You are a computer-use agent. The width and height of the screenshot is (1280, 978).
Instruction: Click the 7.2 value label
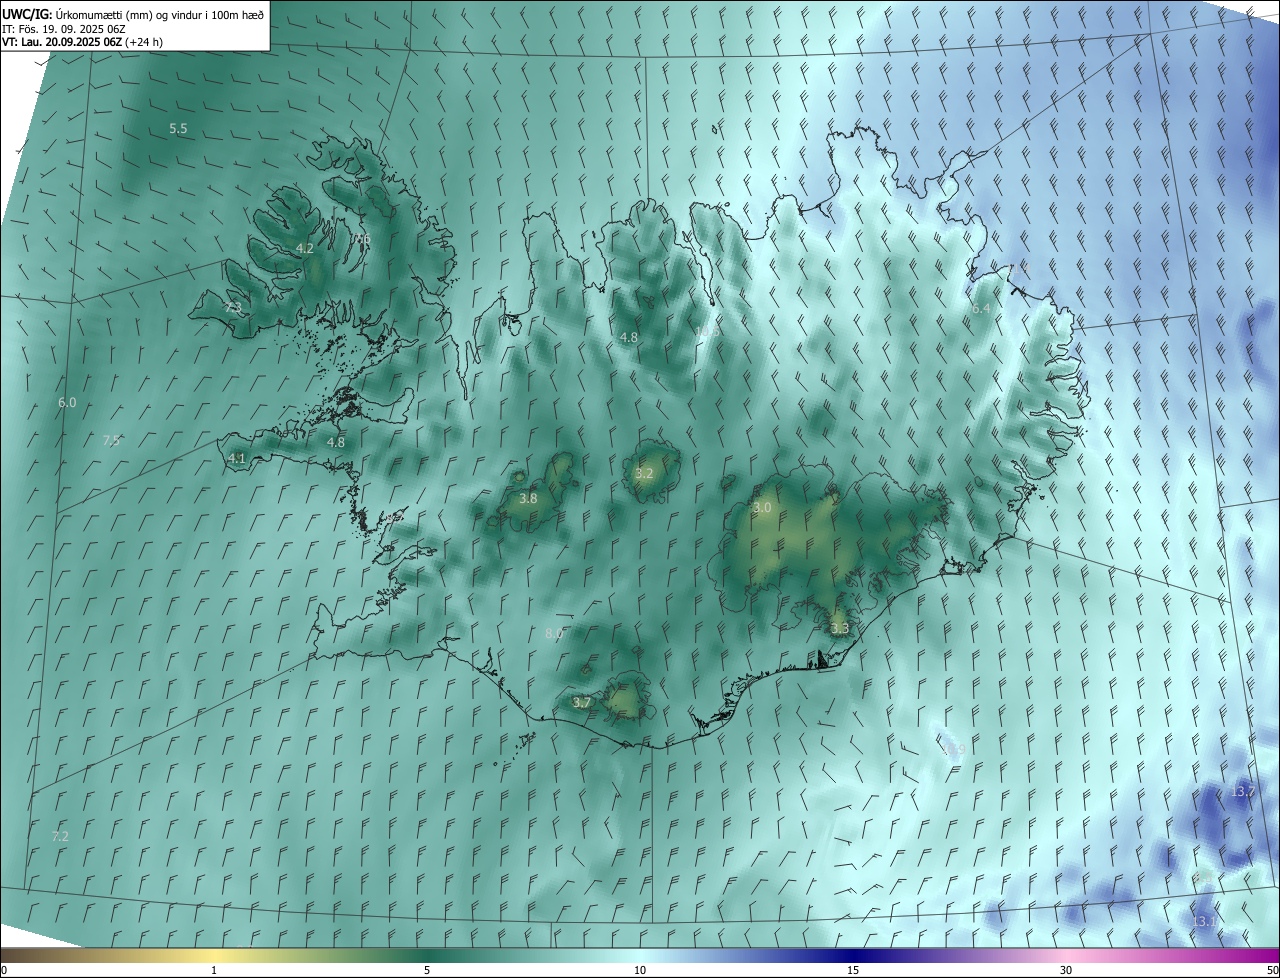60,836
